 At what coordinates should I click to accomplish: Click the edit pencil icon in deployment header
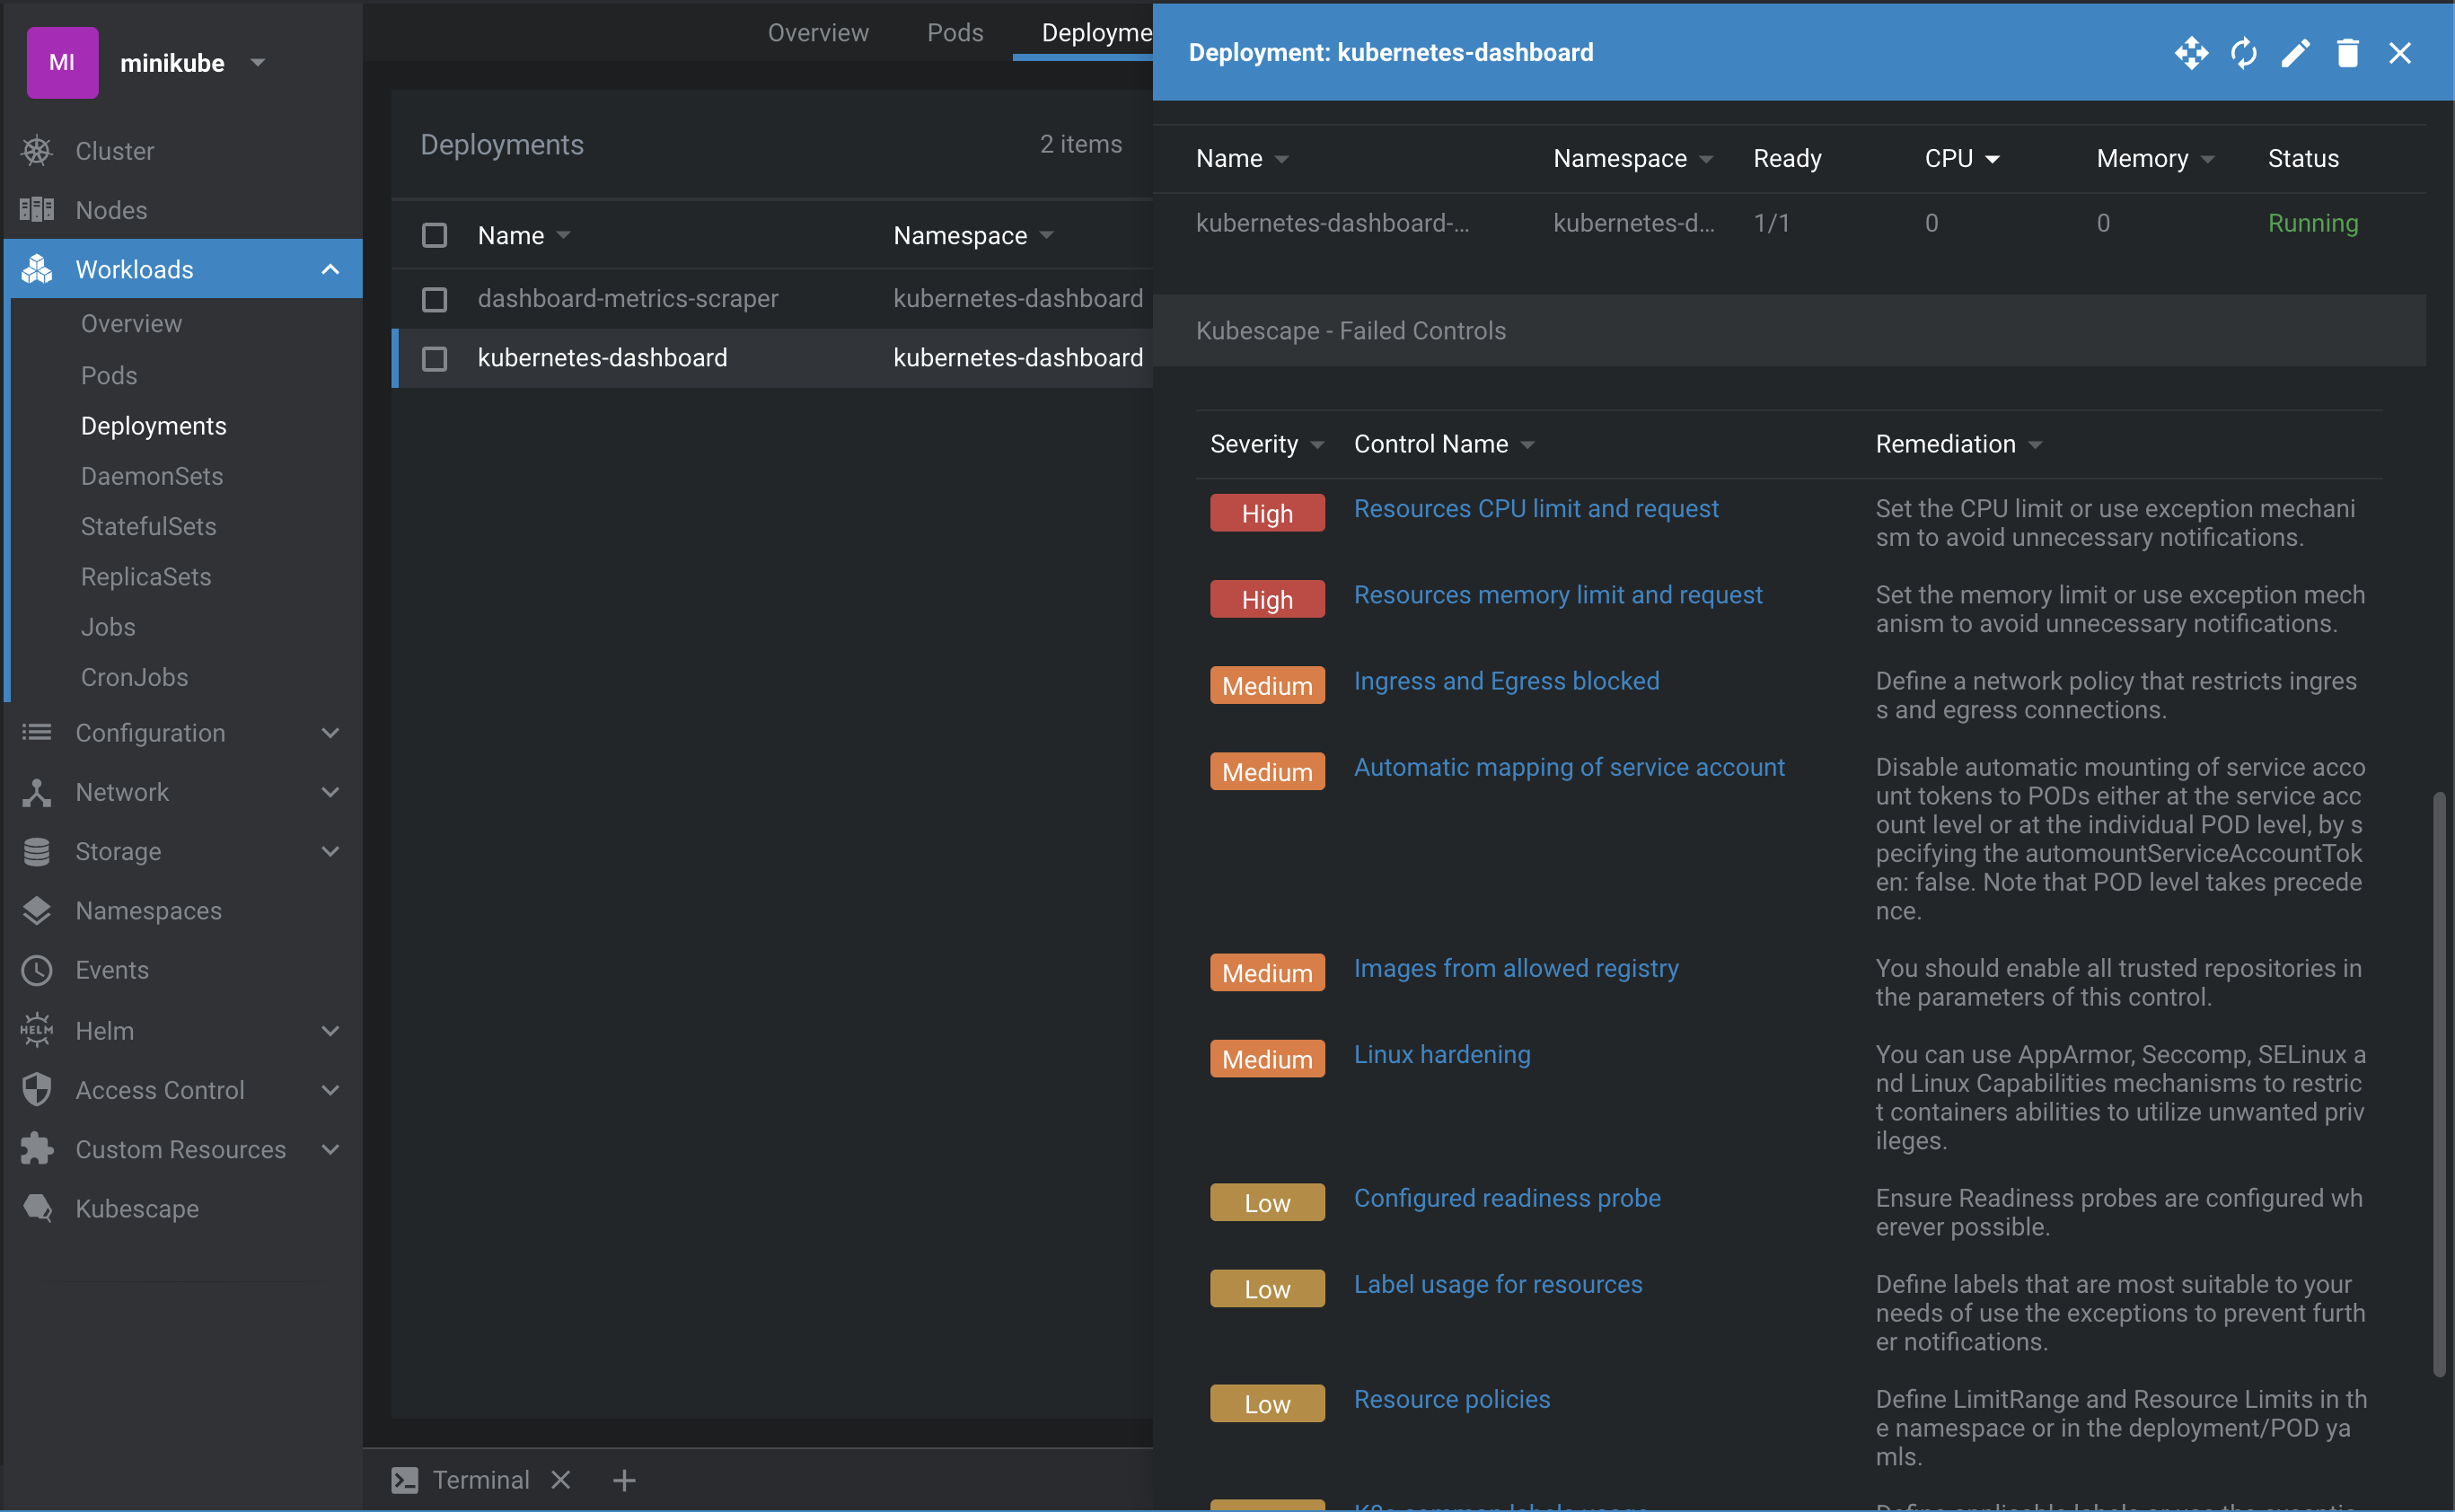2295,53
